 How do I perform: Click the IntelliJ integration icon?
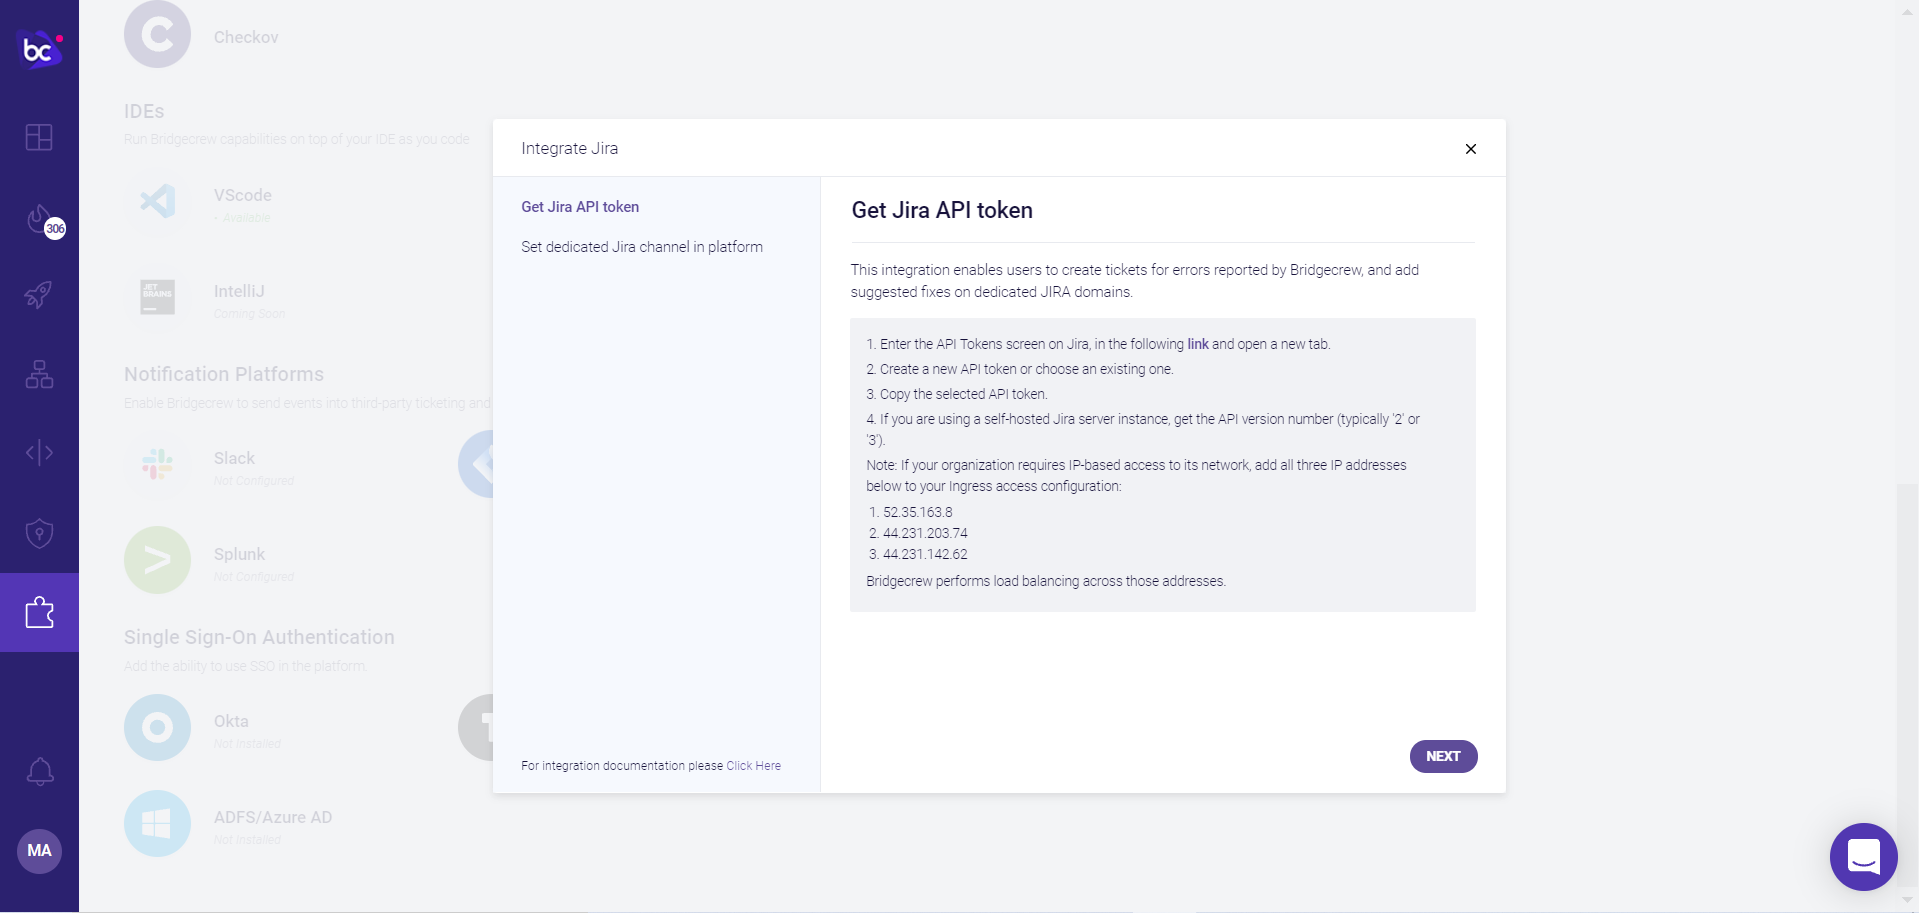pyautogui.click(x=157, y=297)
